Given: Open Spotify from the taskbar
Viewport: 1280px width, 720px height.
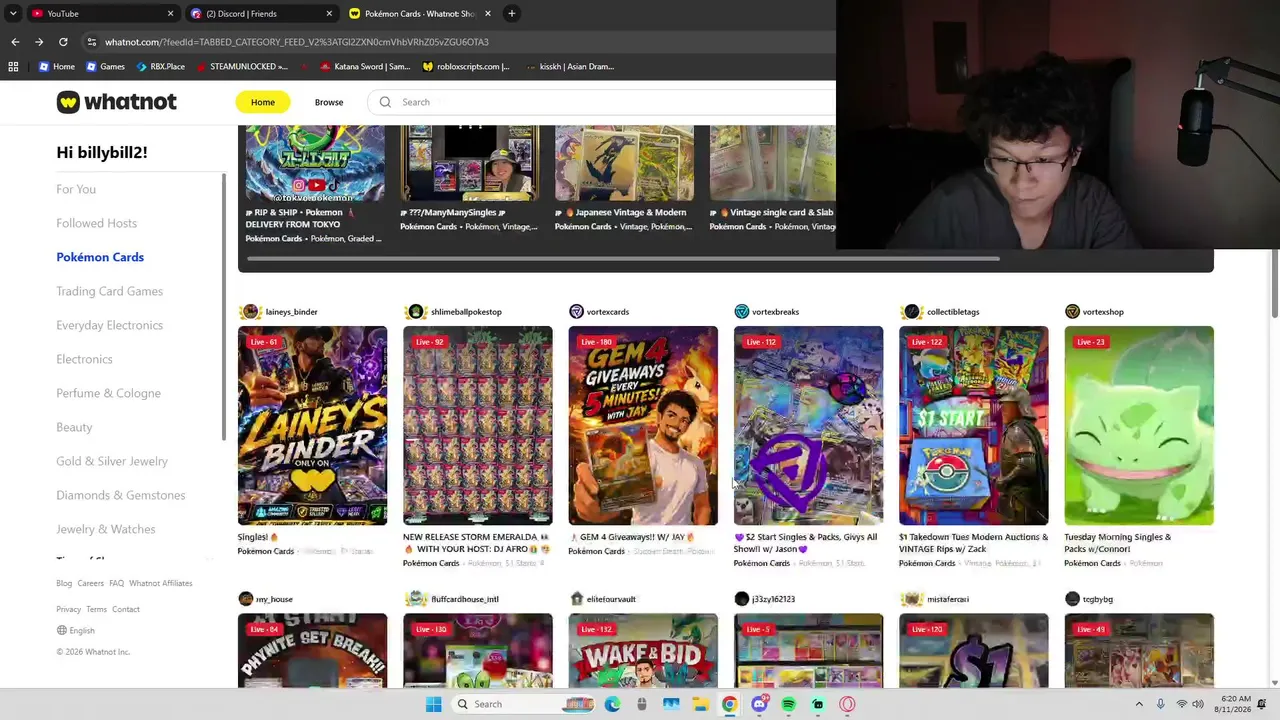Looking at the screenshot, I should (789, 704).
